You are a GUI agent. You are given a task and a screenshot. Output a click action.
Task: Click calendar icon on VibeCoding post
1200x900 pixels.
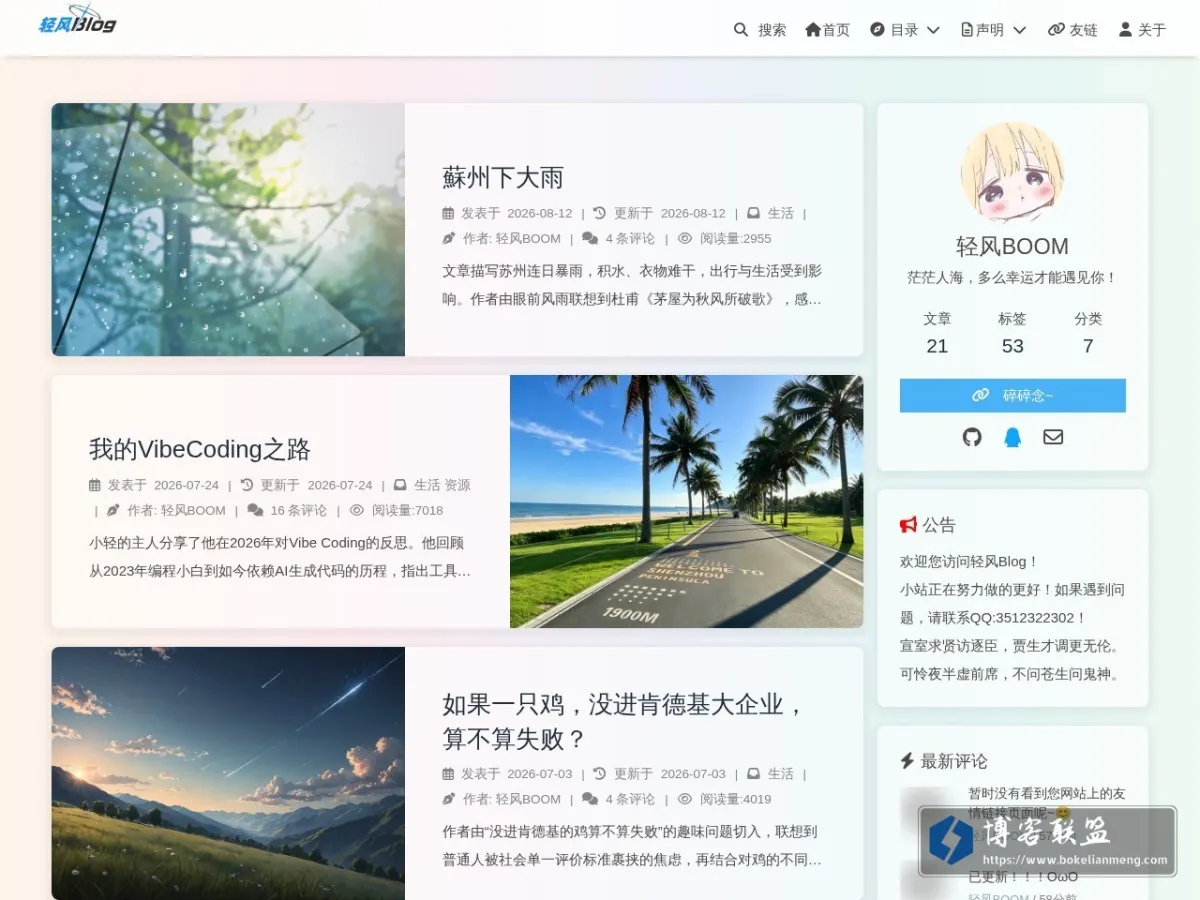95,485
